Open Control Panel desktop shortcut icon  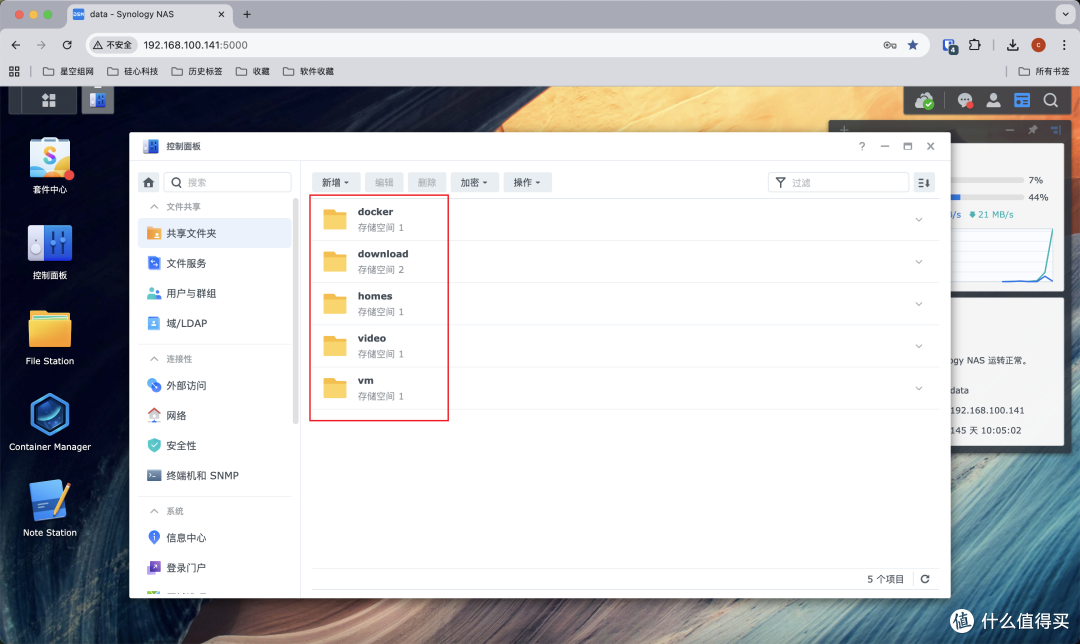click(x=50, y=244)
